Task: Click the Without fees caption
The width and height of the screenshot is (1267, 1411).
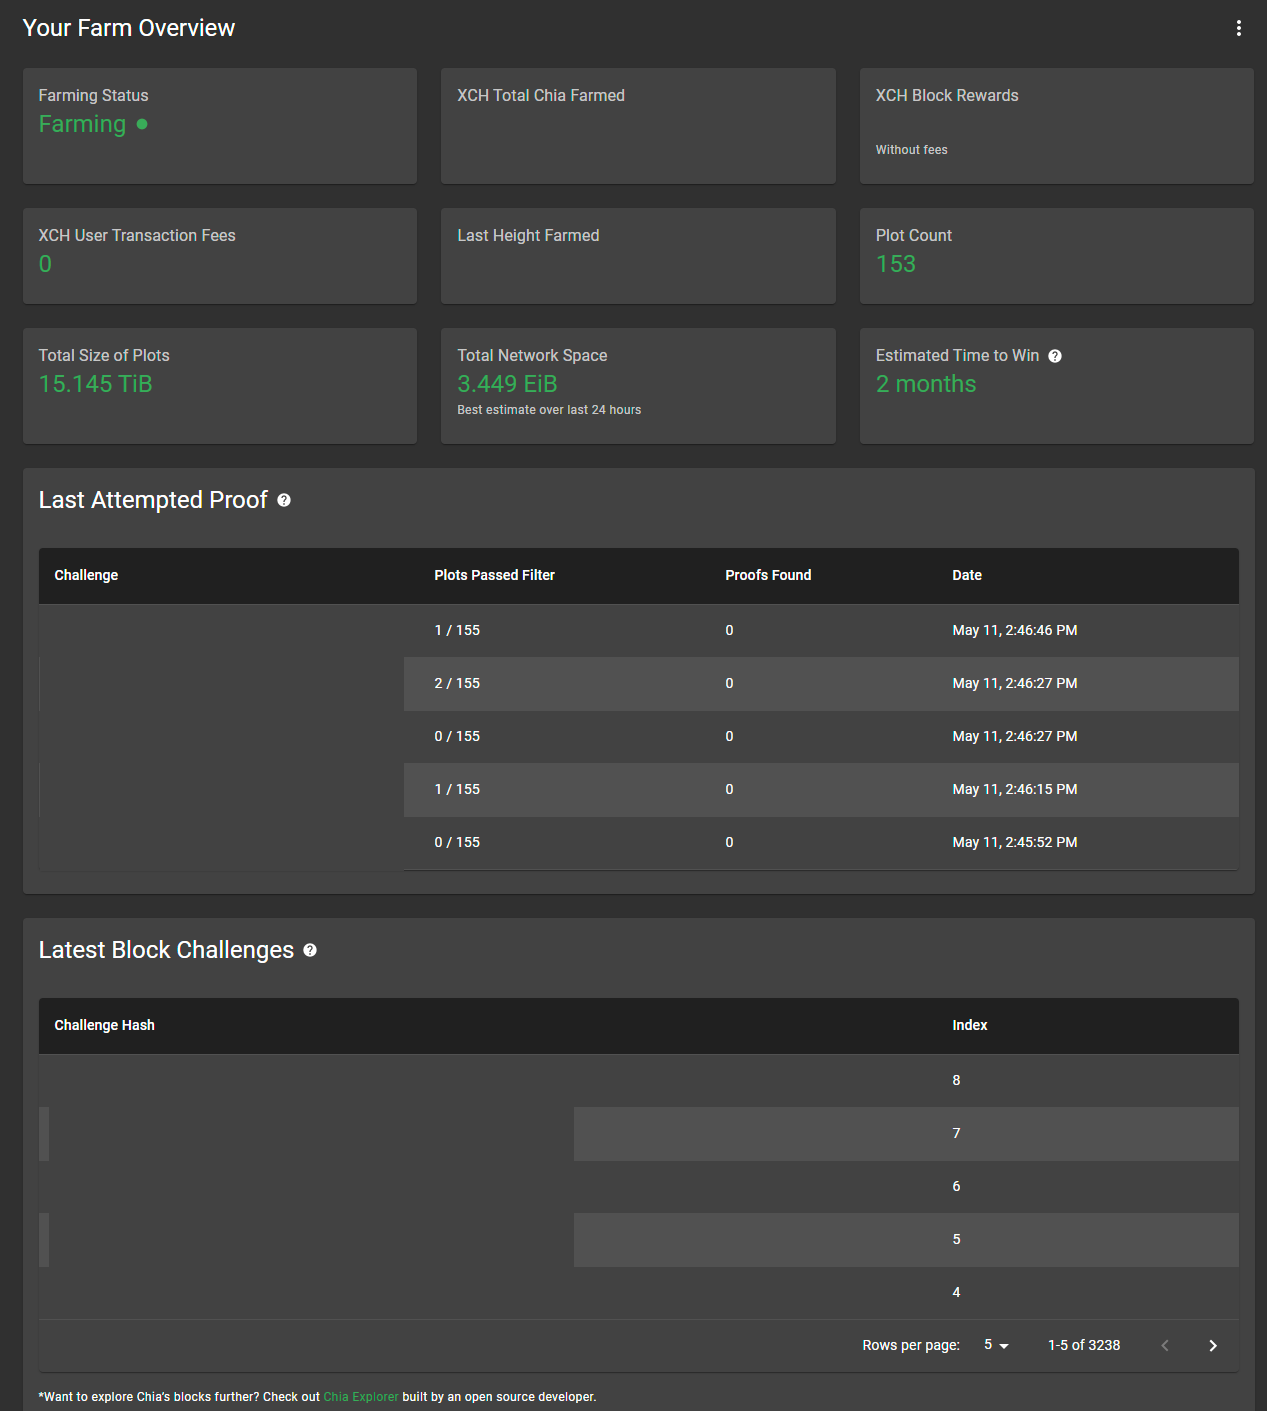Action: [x=912, y=150]
